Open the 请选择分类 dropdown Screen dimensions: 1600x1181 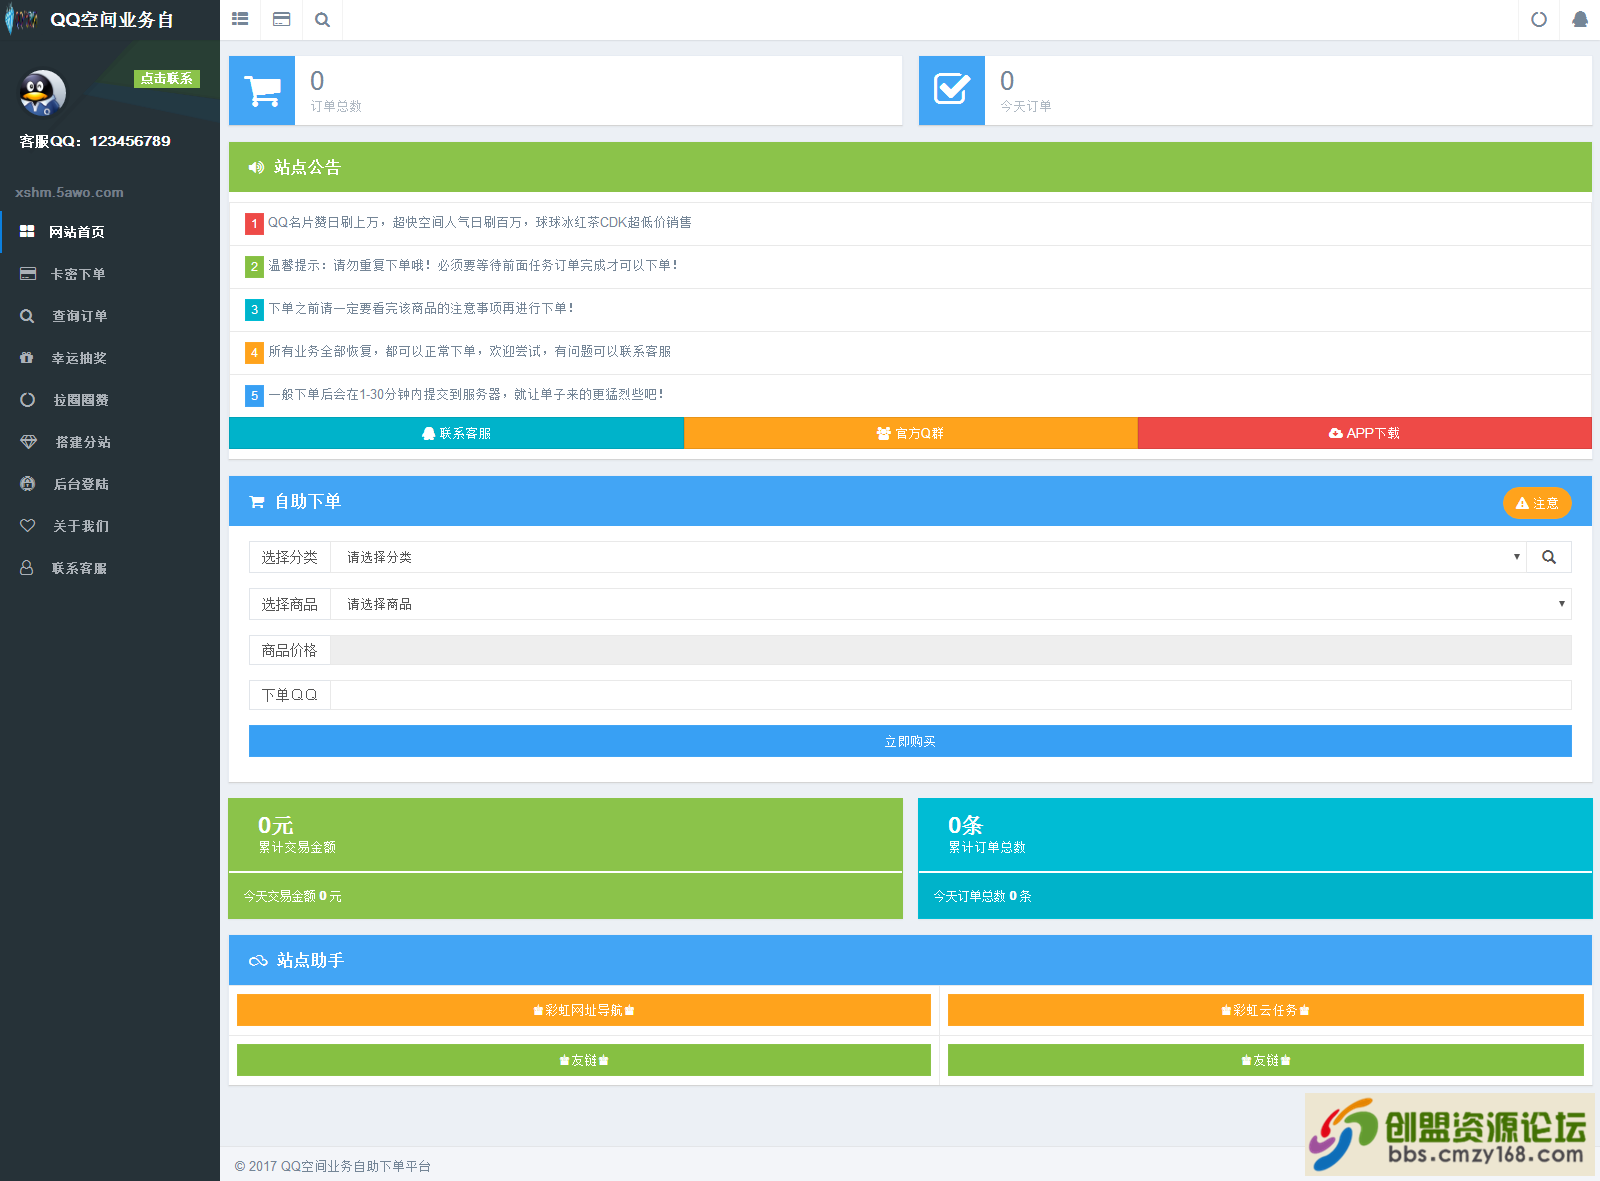(928, 557)
